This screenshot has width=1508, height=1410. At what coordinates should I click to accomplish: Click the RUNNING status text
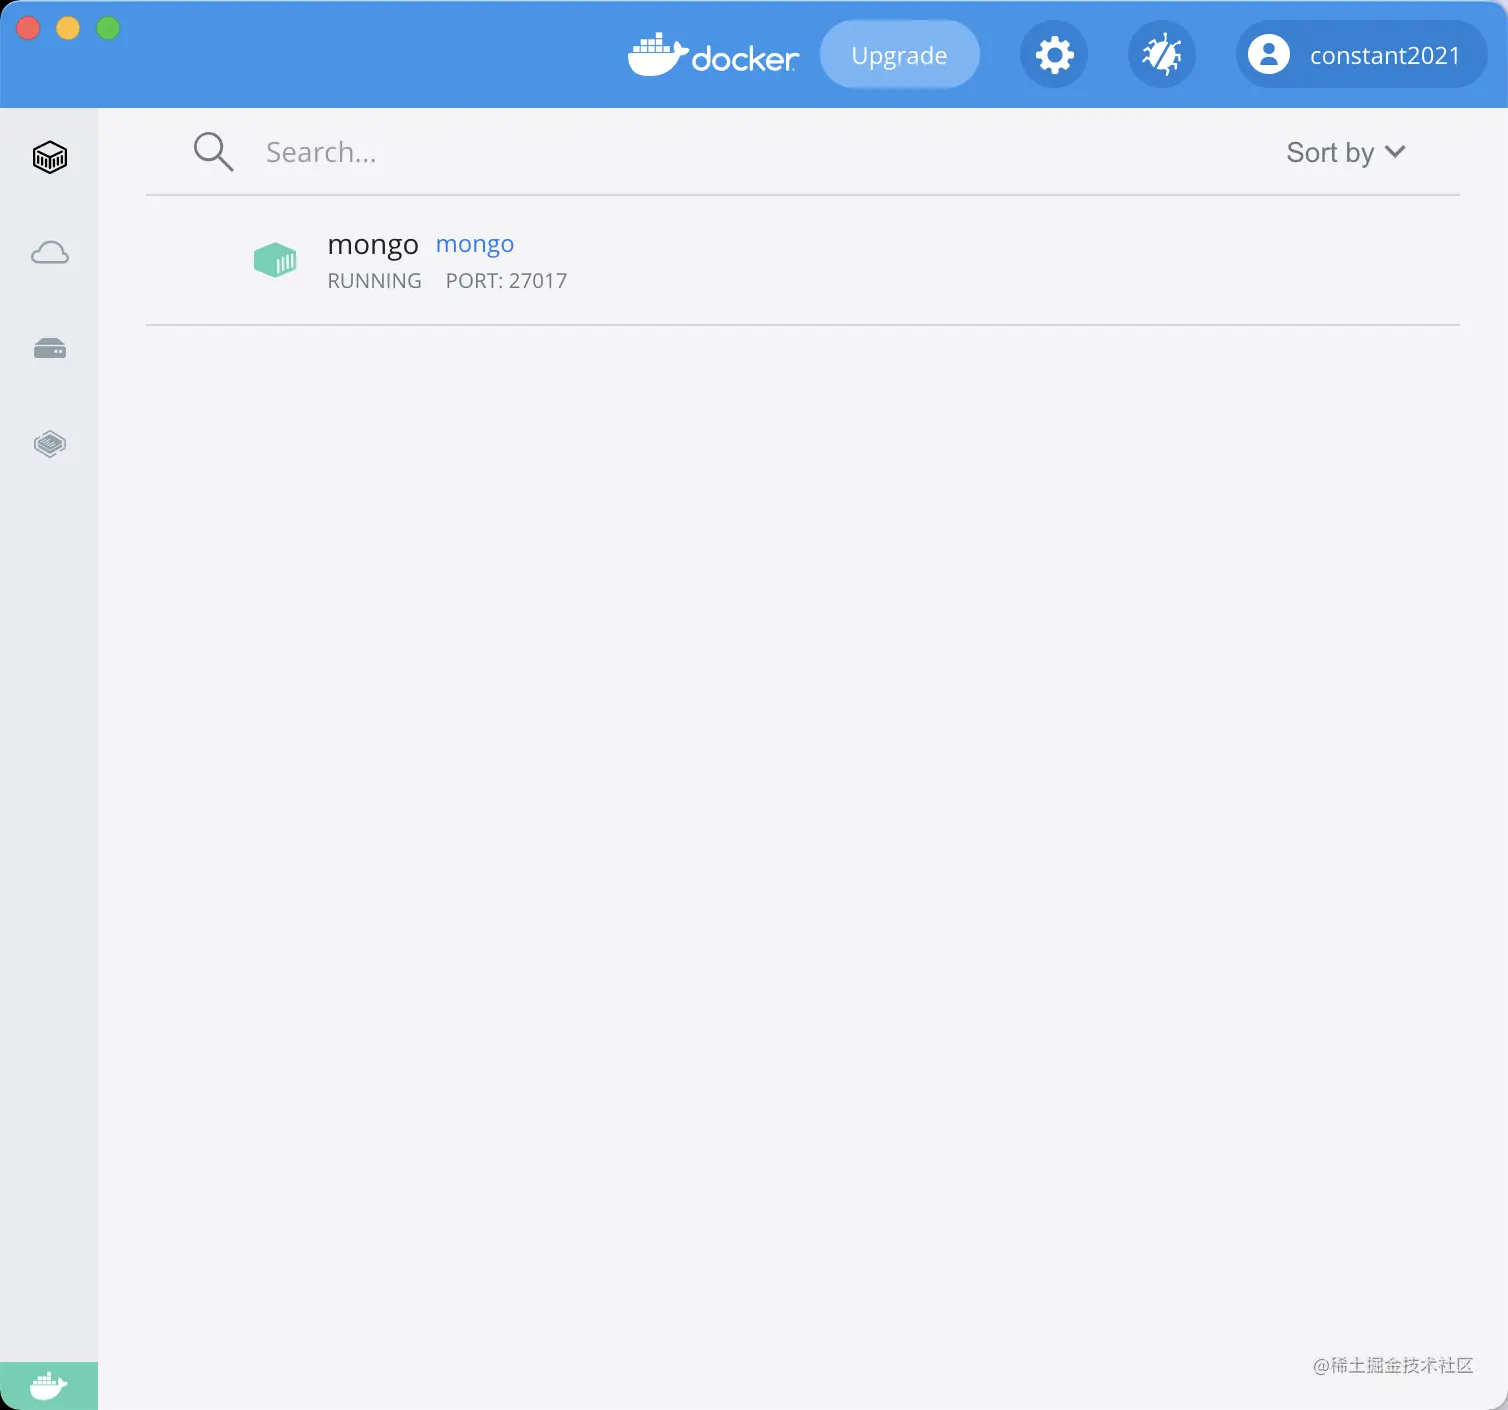click(x=374, y=281)
